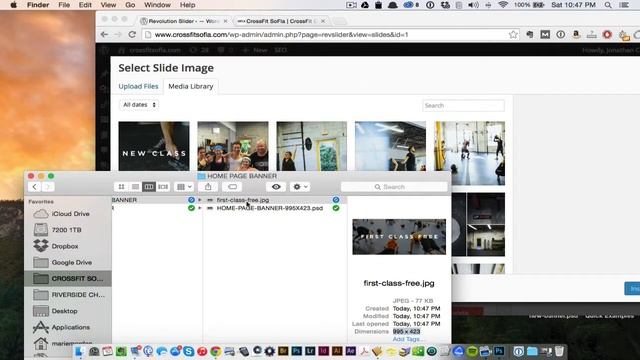The height and width of the screenshot is (360, 640).
Task: Open the Go menu
Action: [x=130, y=5]
